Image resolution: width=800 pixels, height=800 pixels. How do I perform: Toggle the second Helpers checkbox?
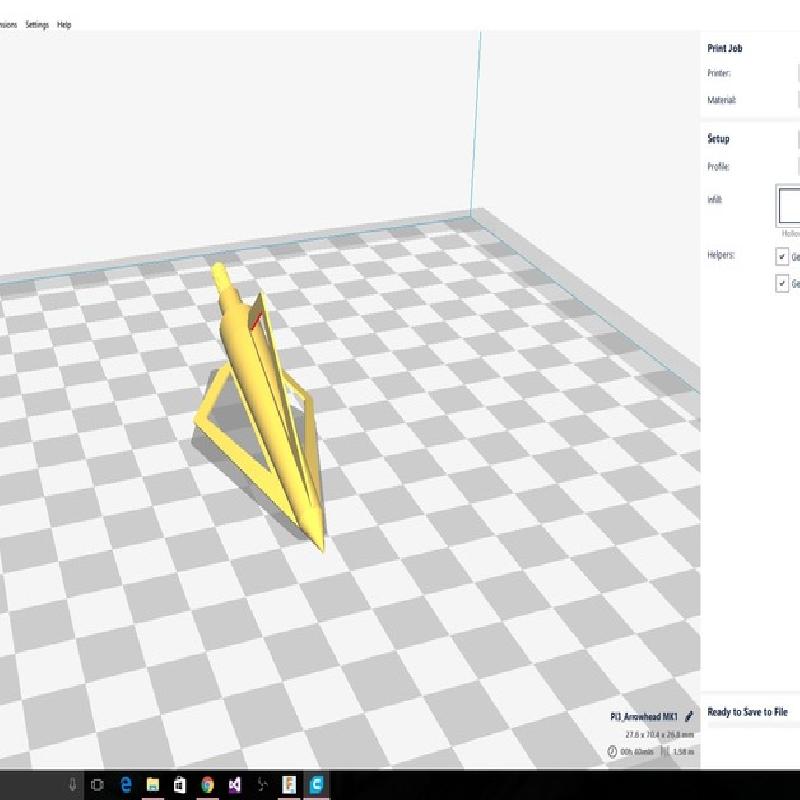(x=782, y=284)
